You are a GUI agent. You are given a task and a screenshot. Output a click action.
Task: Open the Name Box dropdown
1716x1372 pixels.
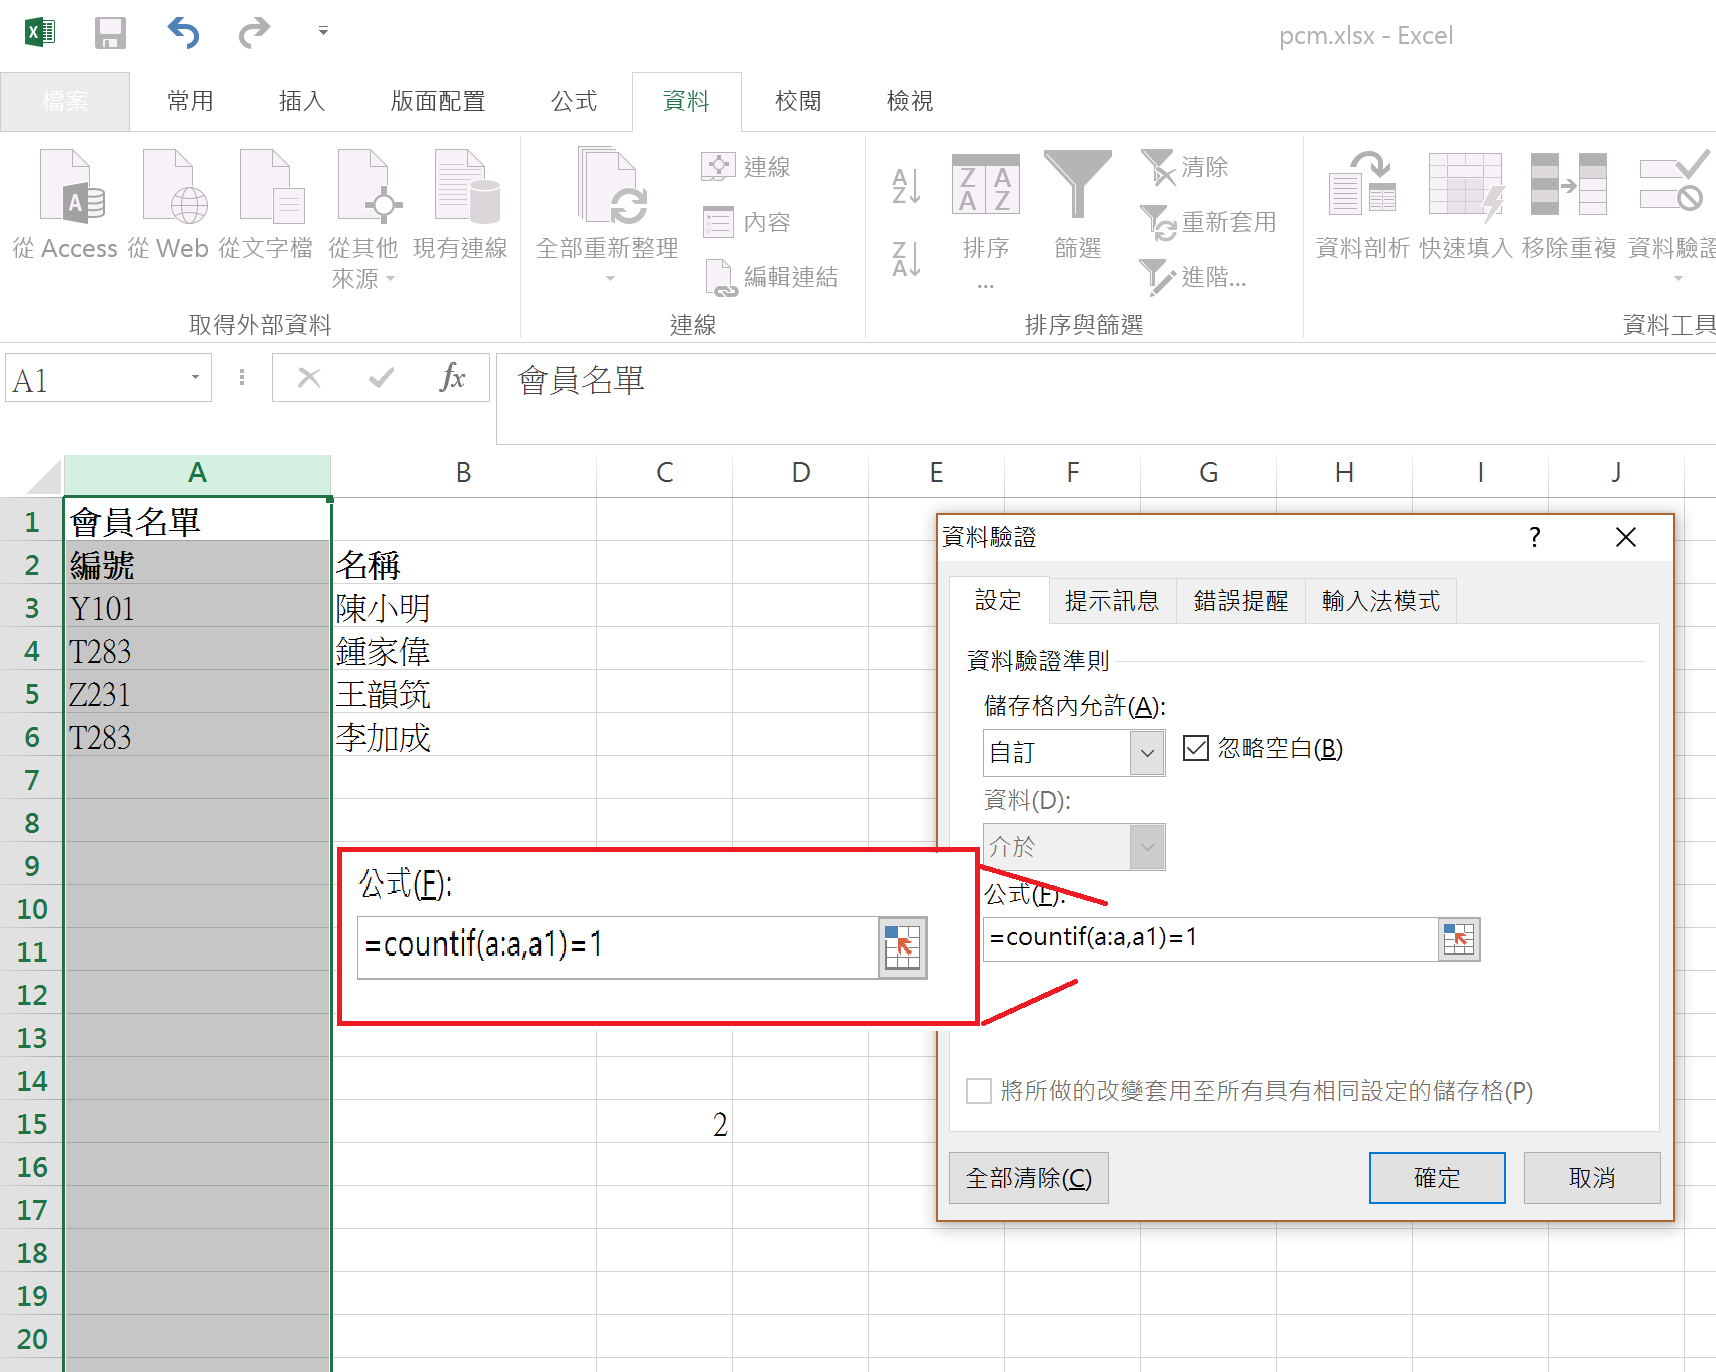click(193, 378)
